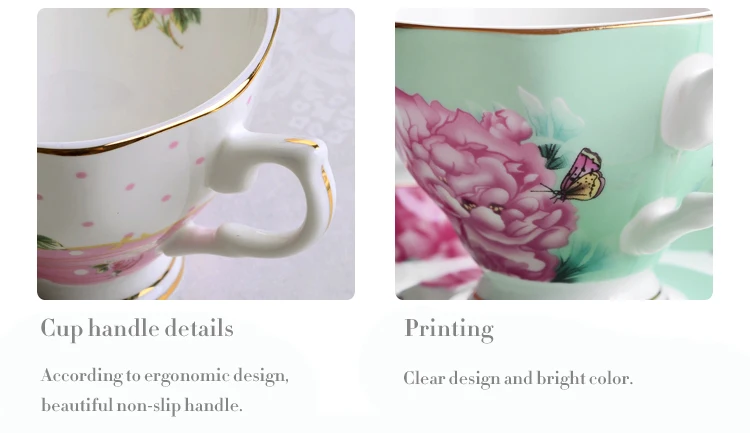This screenshot has height=433, width=750.
Task: Click the gold accent atop the white handle
Action: pyautogui.click(x=303, y=143)
